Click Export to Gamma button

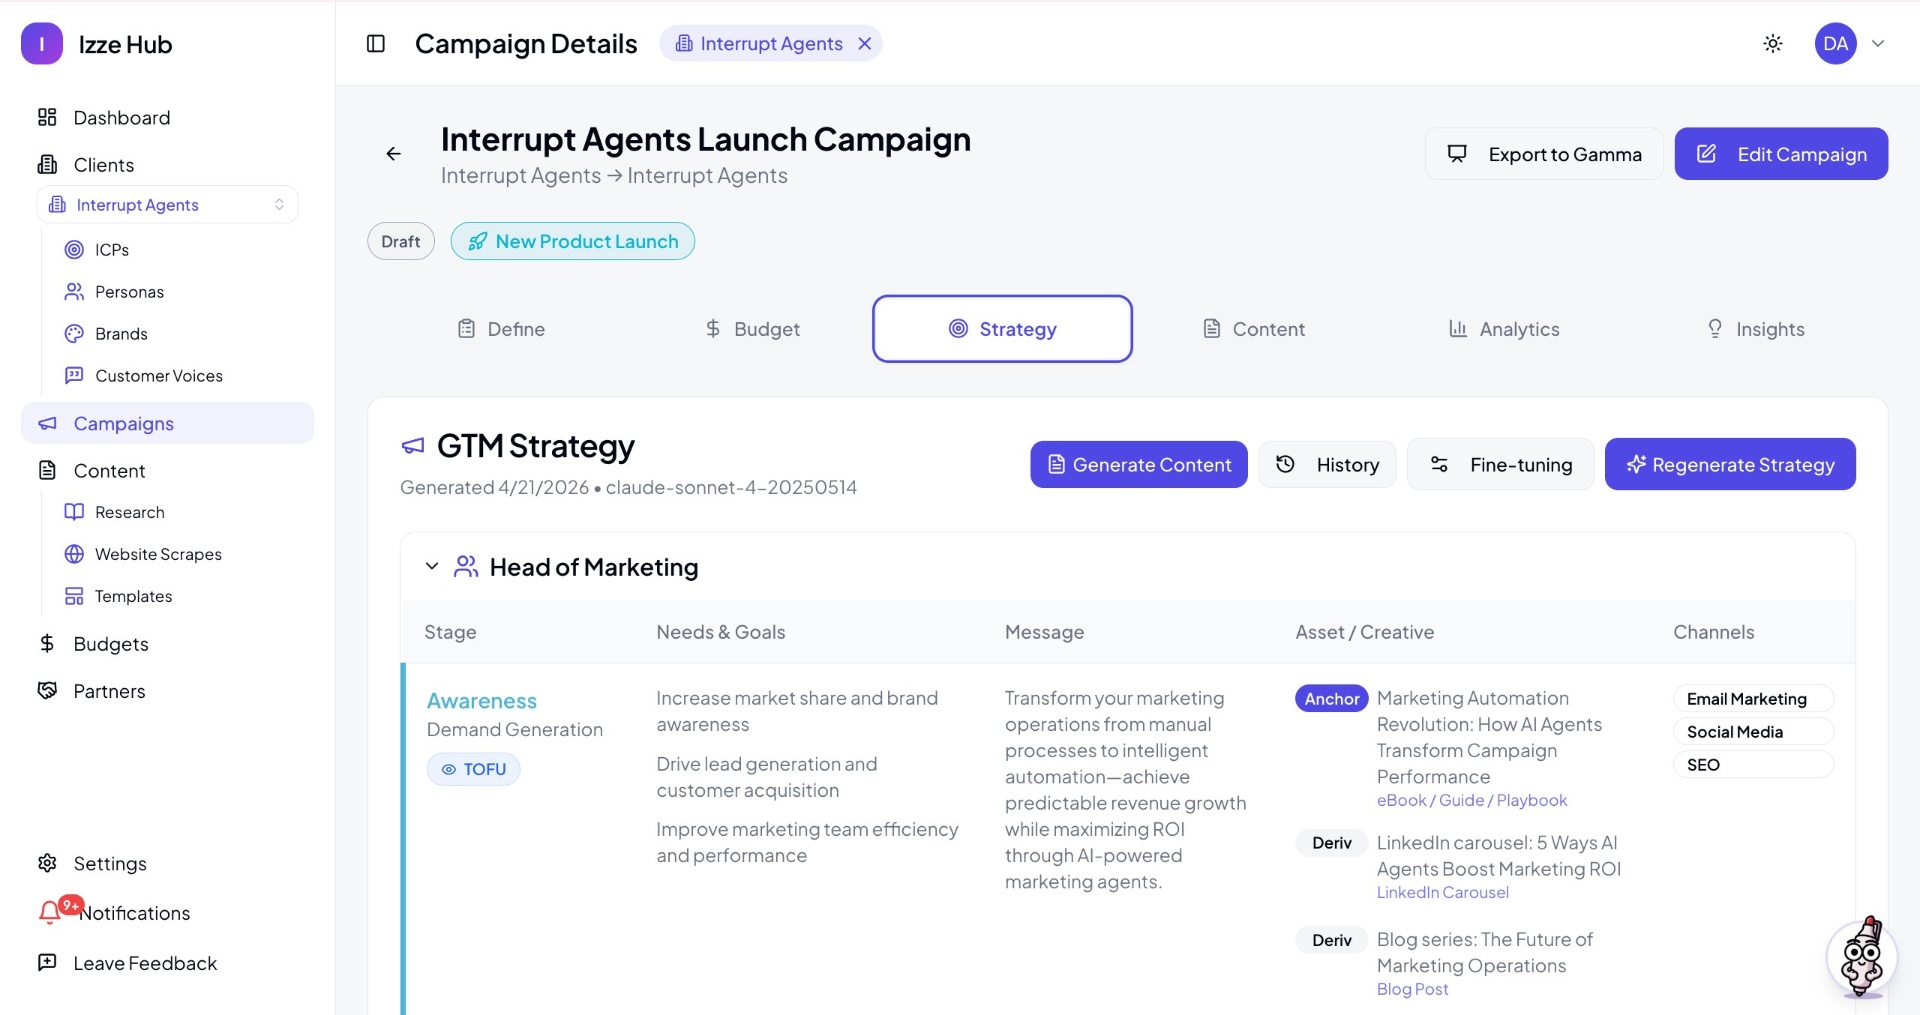point(1544,153)
